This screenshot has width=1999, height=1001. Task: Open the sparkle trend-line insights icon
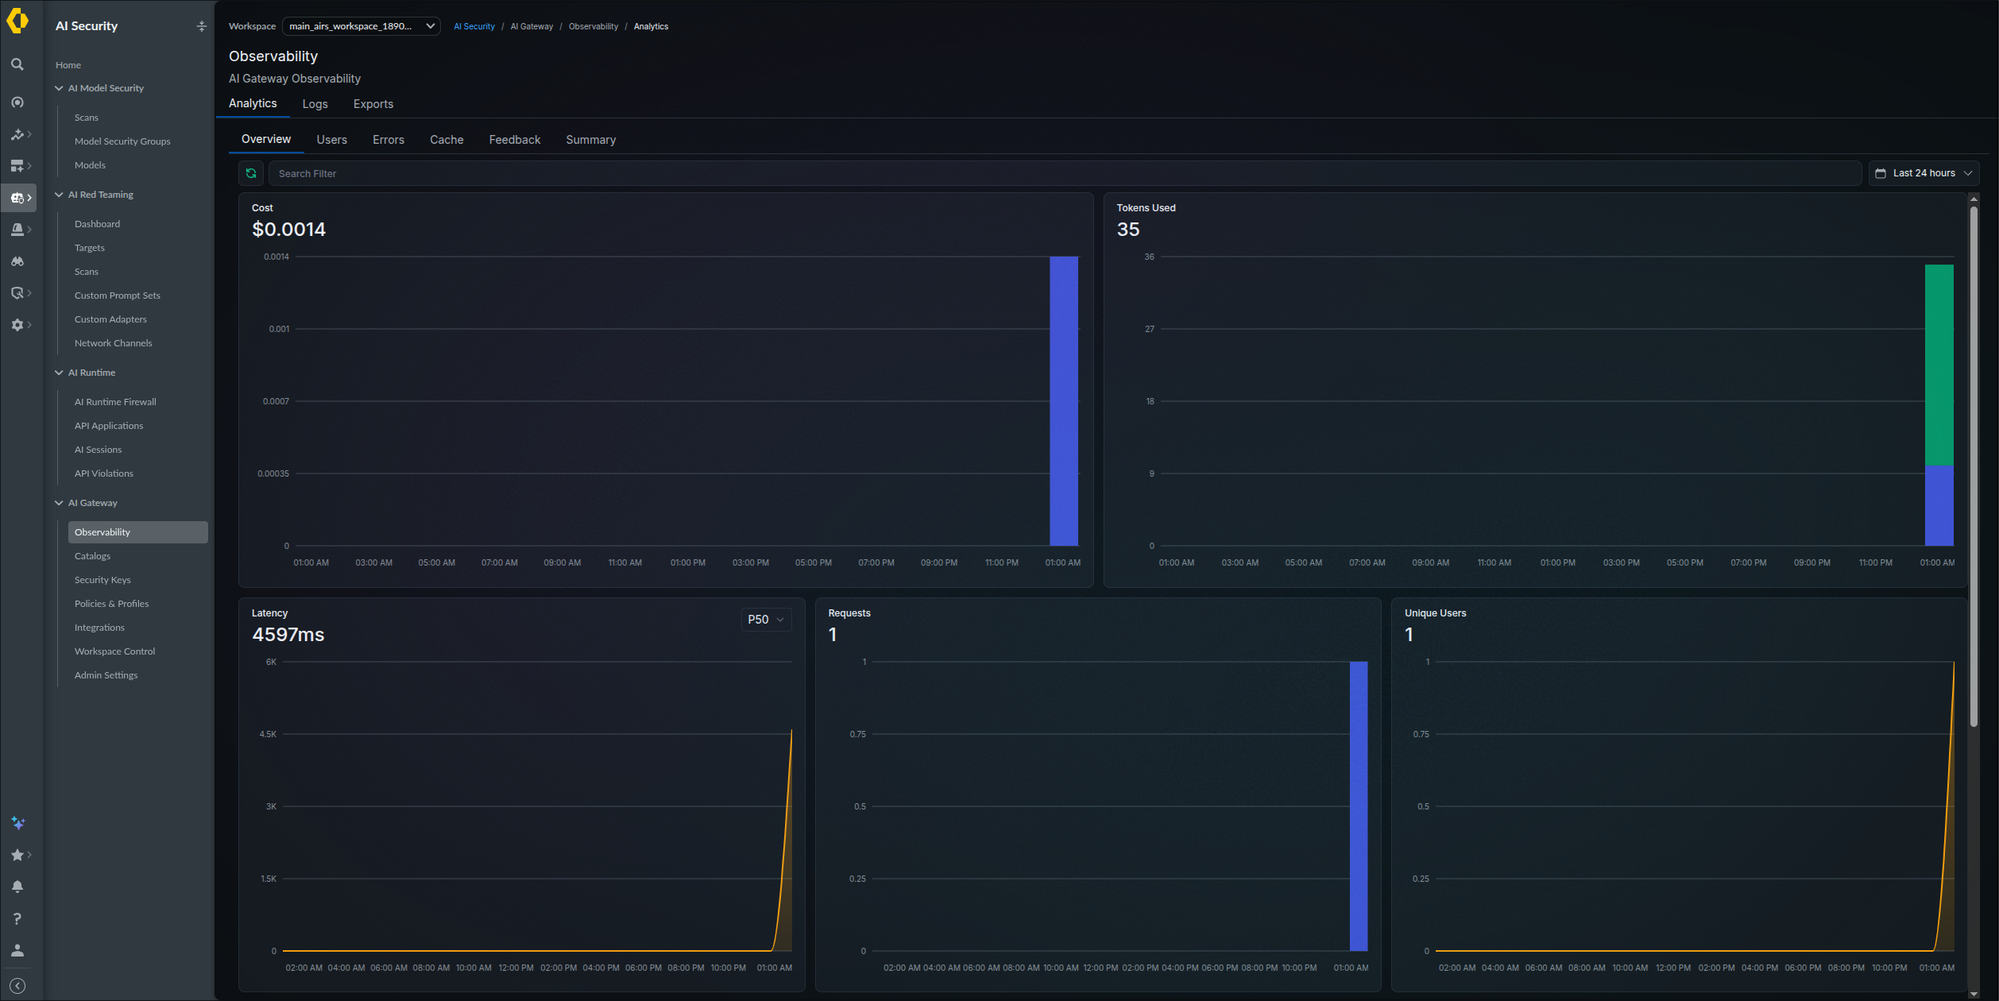[x=17, y=134]
